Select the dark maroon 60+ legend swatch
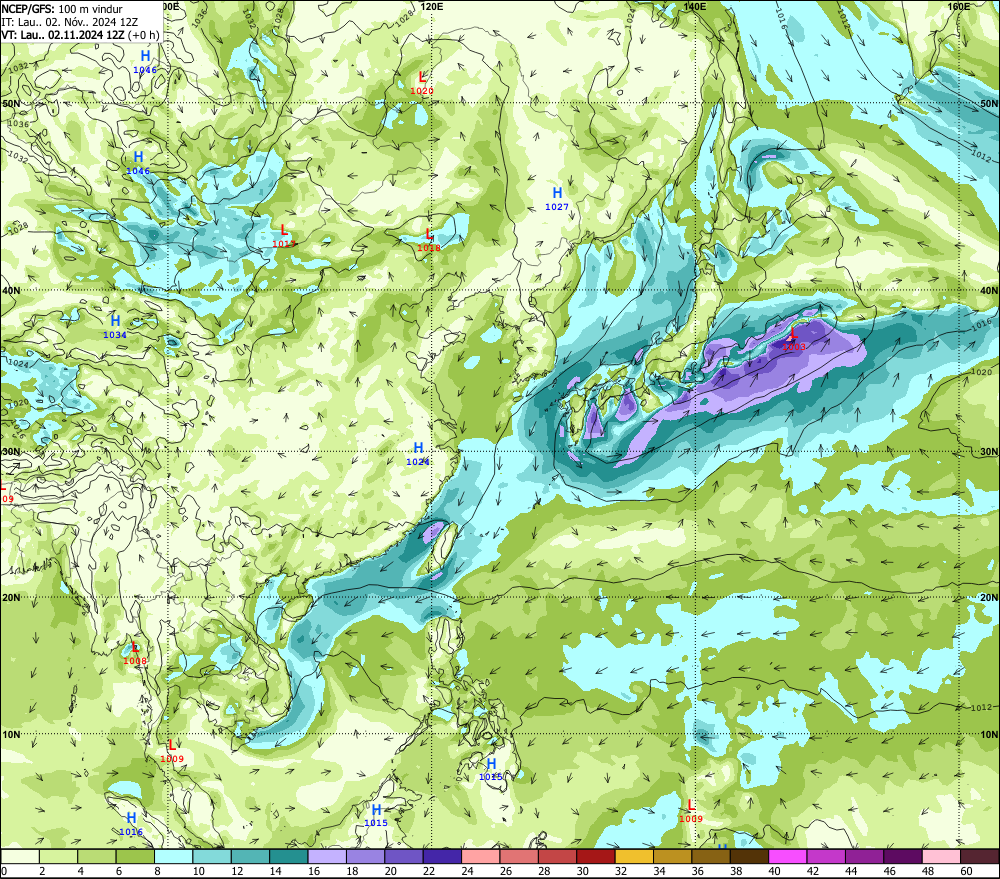 (x=980, y=856)
